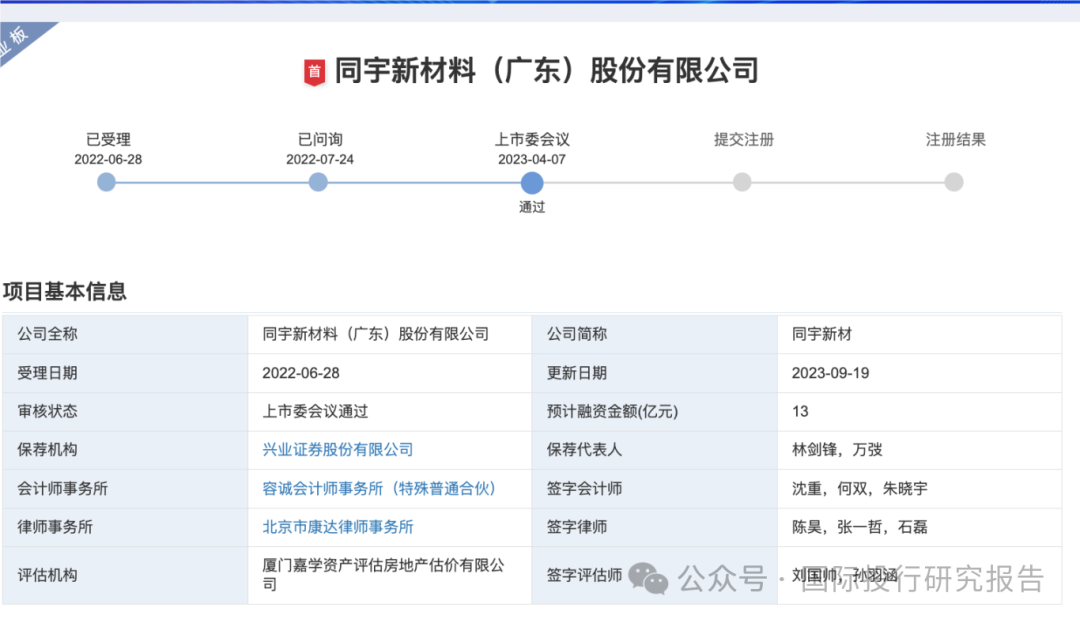Click the 律师事务所 label cell
Screen dimensions: 1080x623
(x=125, y=527)
